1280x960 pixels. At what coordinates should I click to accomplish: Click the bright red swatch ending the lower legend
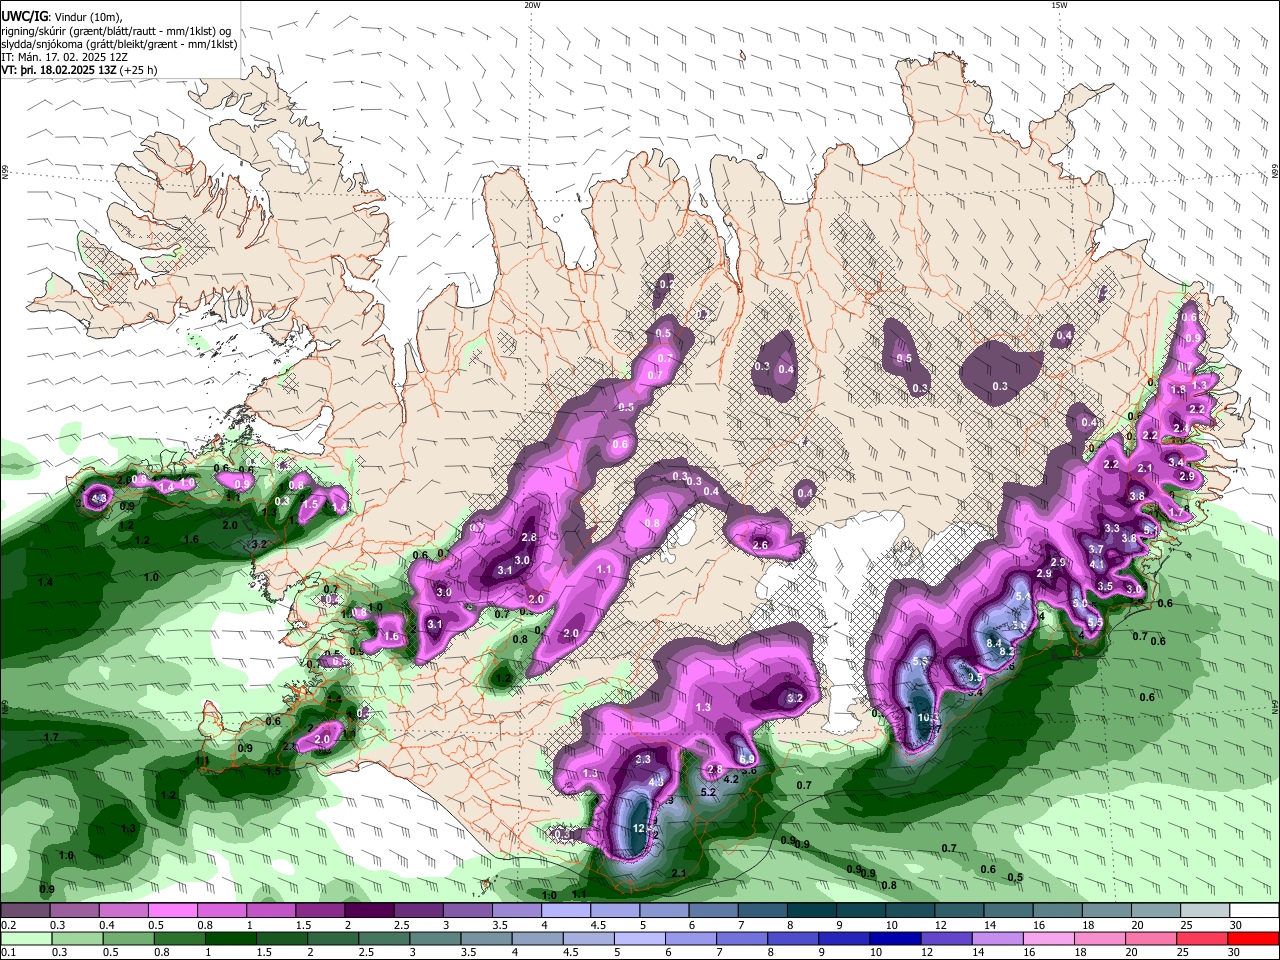(1254, 939)
